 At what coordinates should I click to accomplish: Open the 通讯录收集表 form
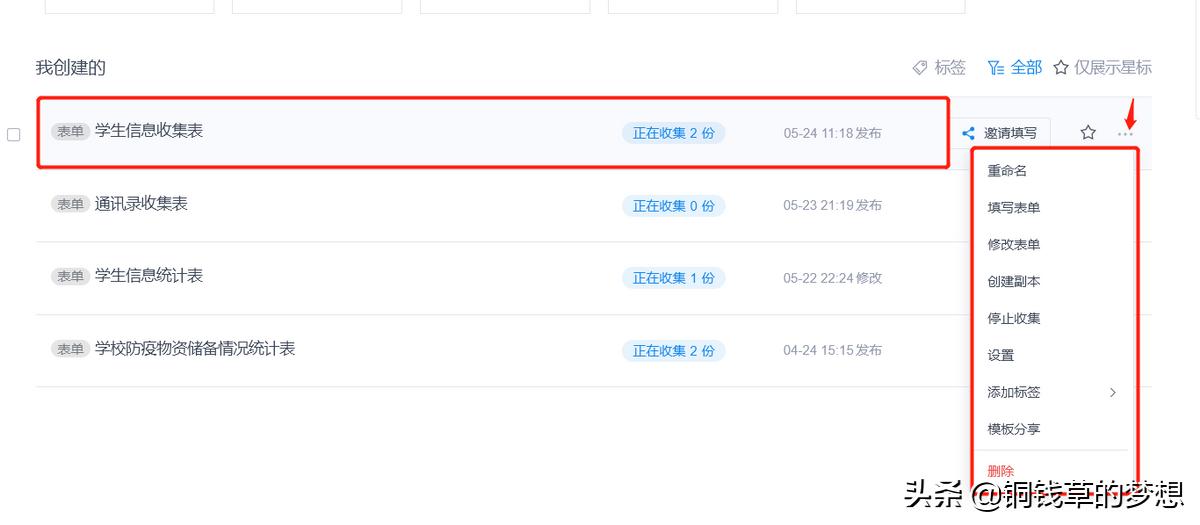tap(141, 204)
